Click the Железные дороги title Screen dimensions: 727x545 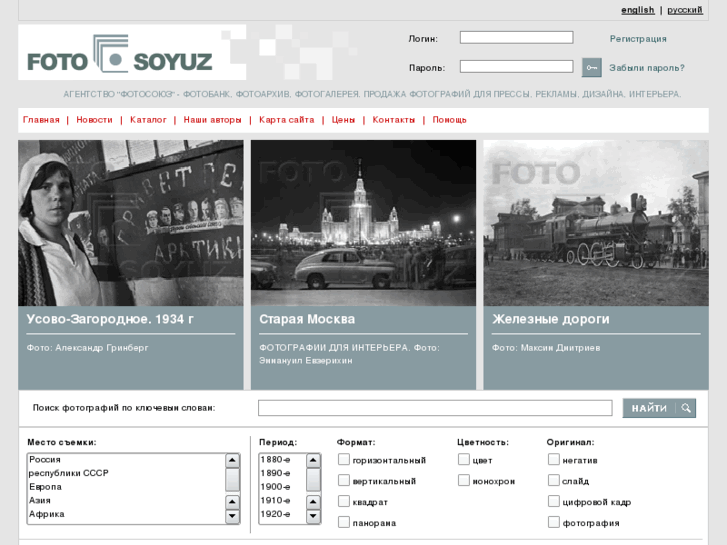551,320
